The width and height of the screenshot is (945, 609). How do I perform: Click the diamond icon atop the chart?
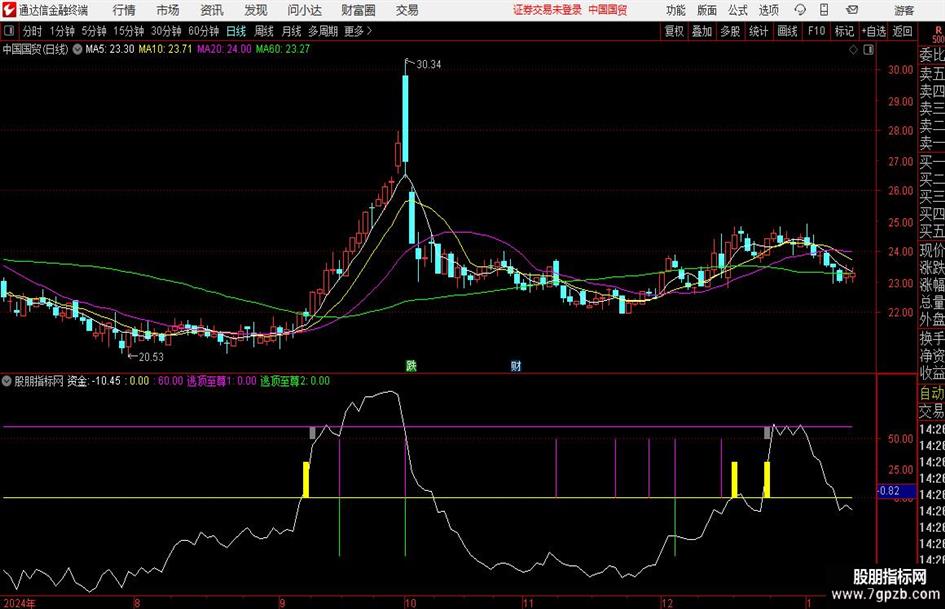click(x=853, y=50)
